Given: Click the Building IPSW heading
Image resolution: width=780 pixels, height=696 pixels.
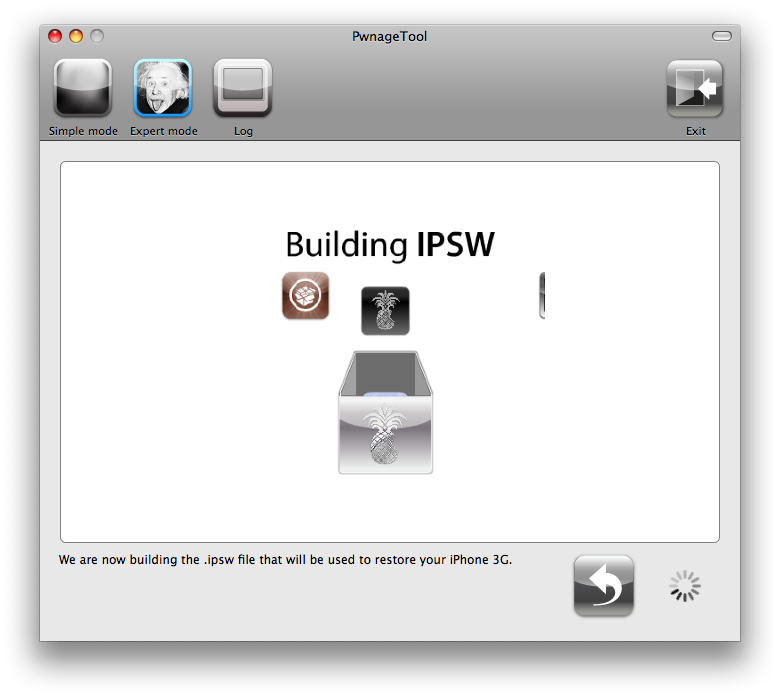Looking at the screenshot, I should coord(390,245).
